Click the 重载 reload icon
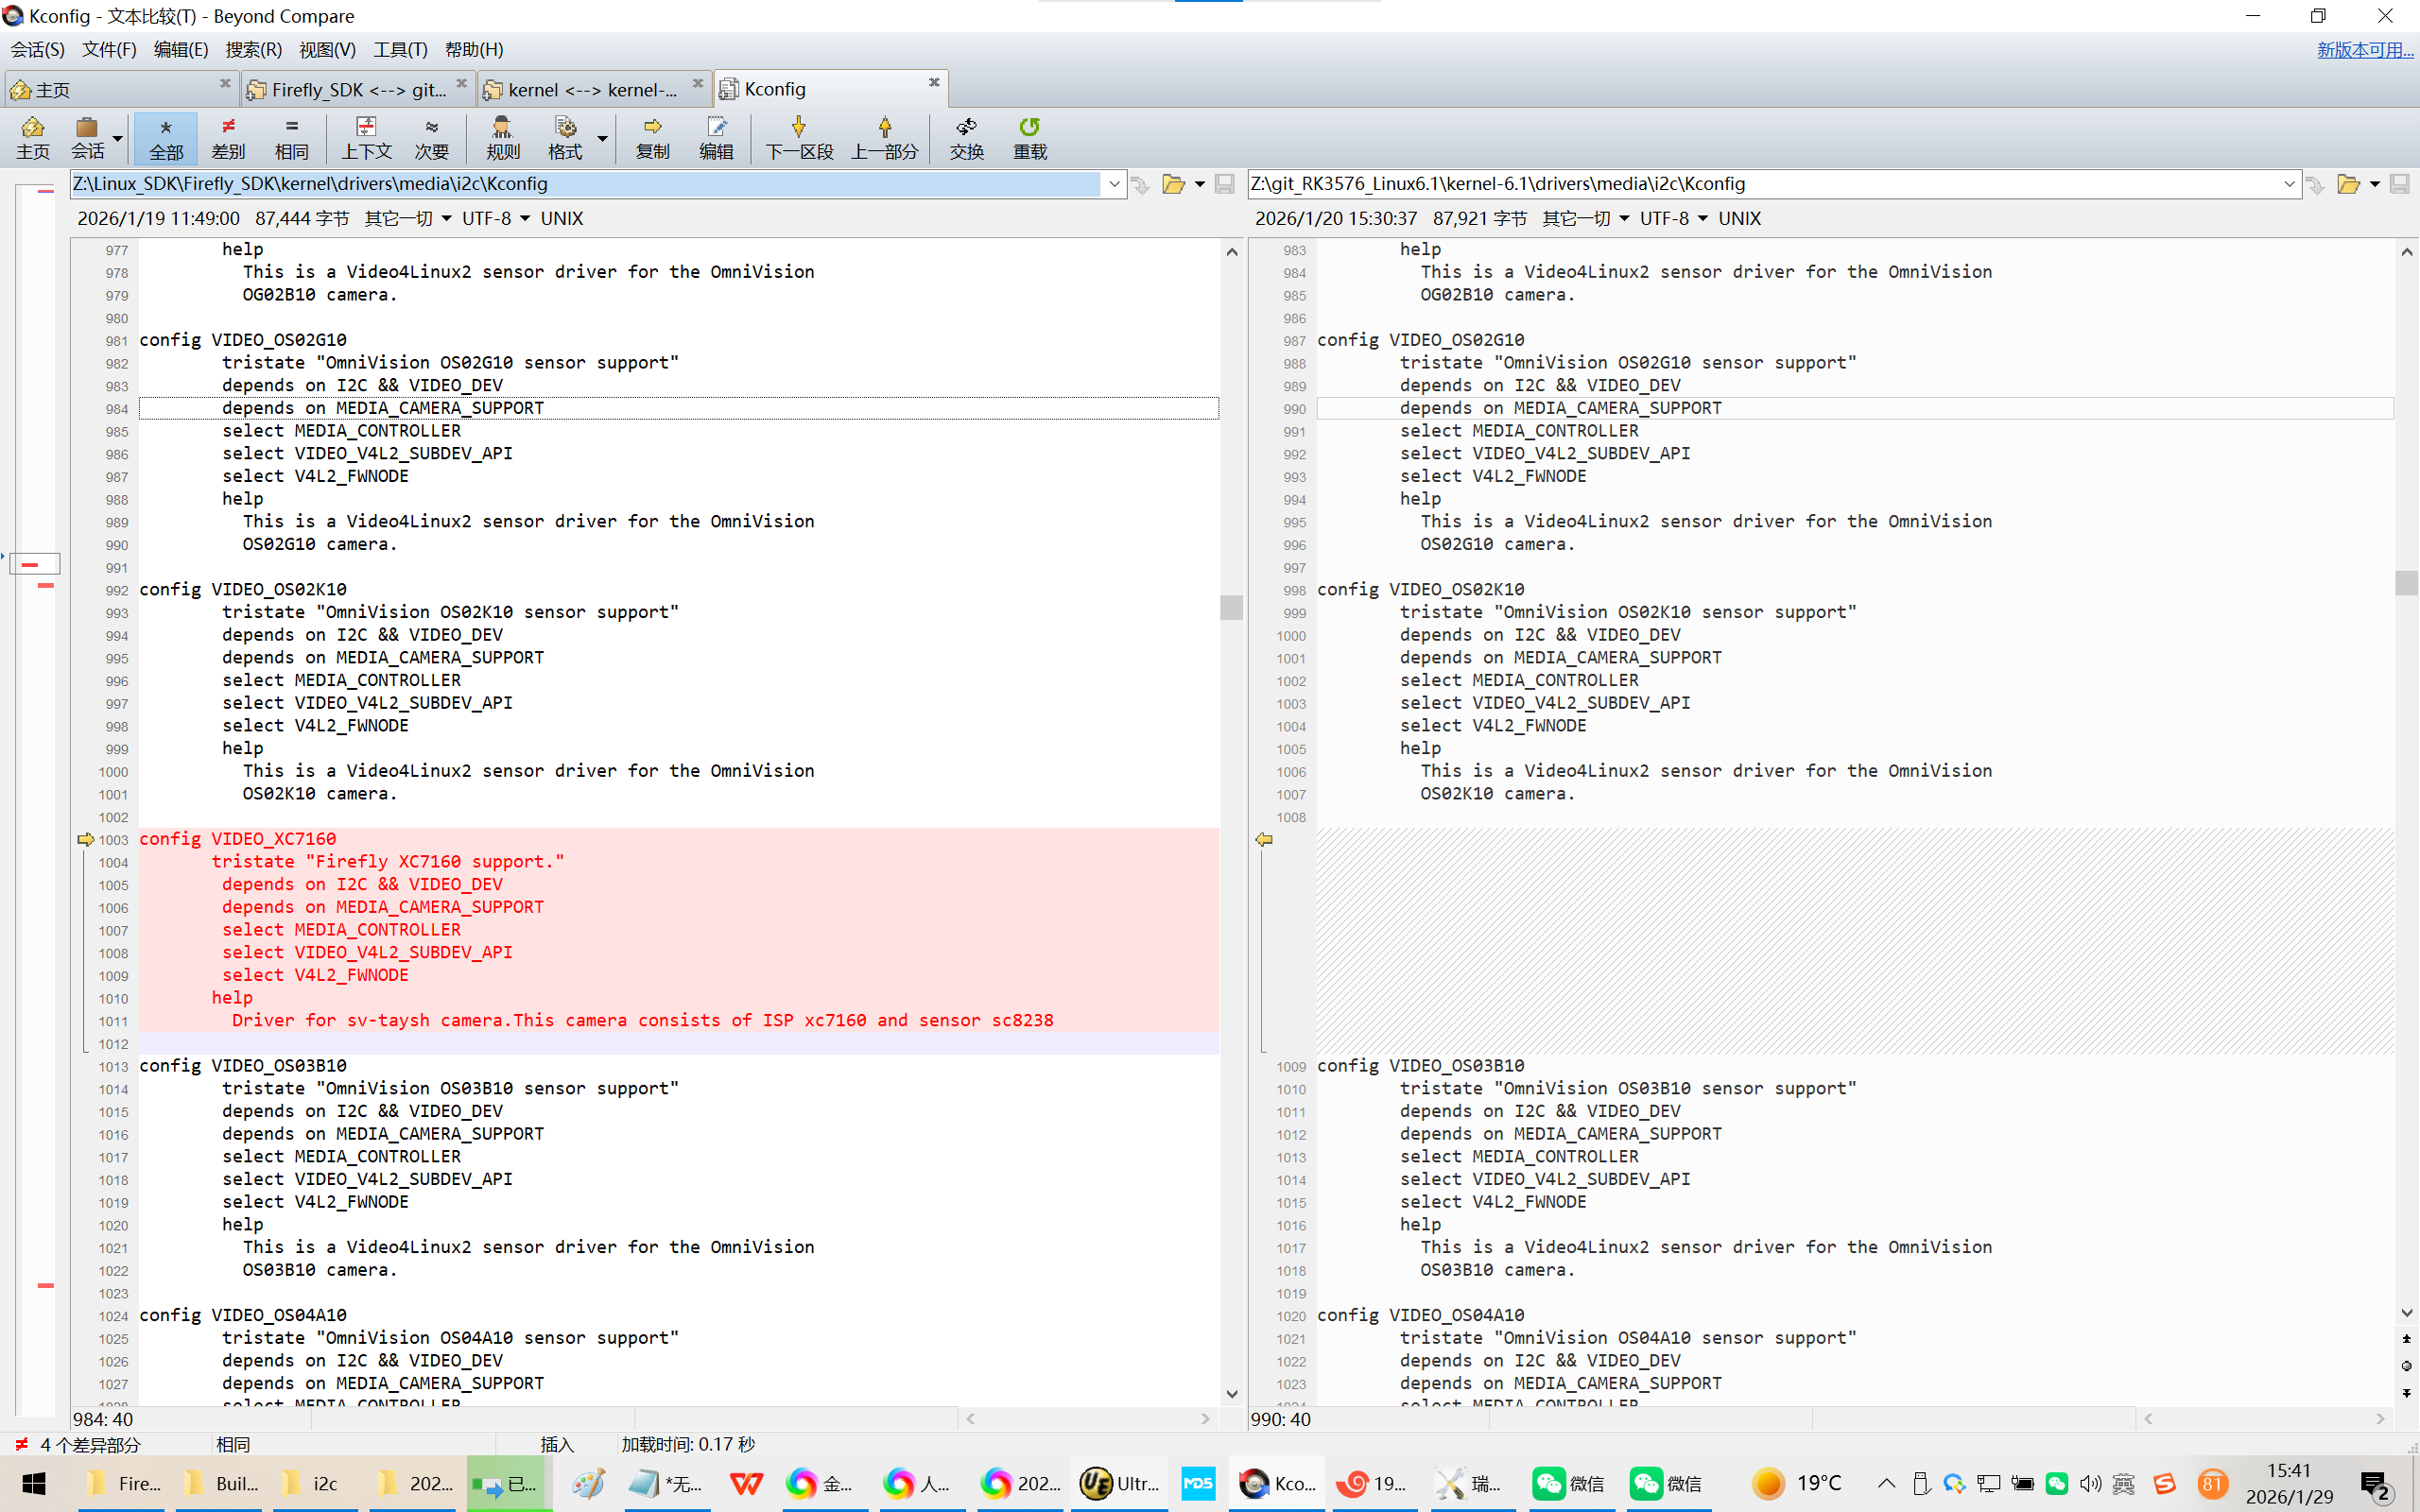Screen dimensions: 2420x1512 1029,127
